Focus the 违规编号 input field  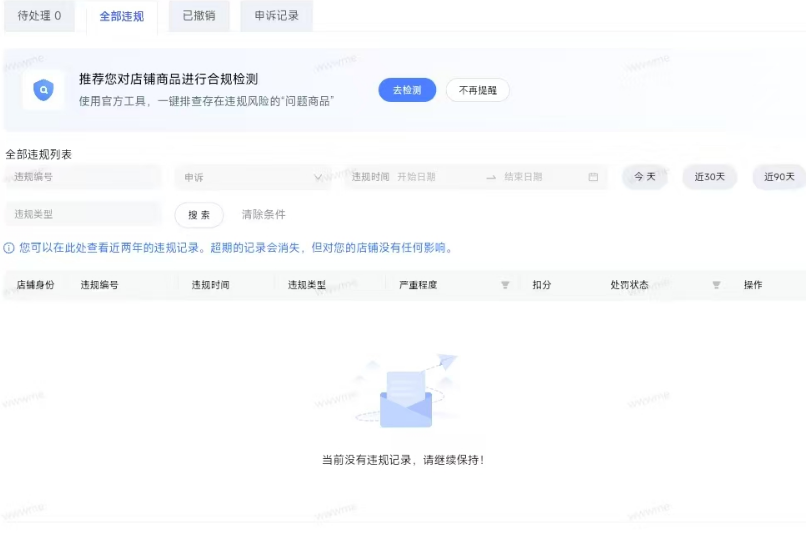click(82, 177)
